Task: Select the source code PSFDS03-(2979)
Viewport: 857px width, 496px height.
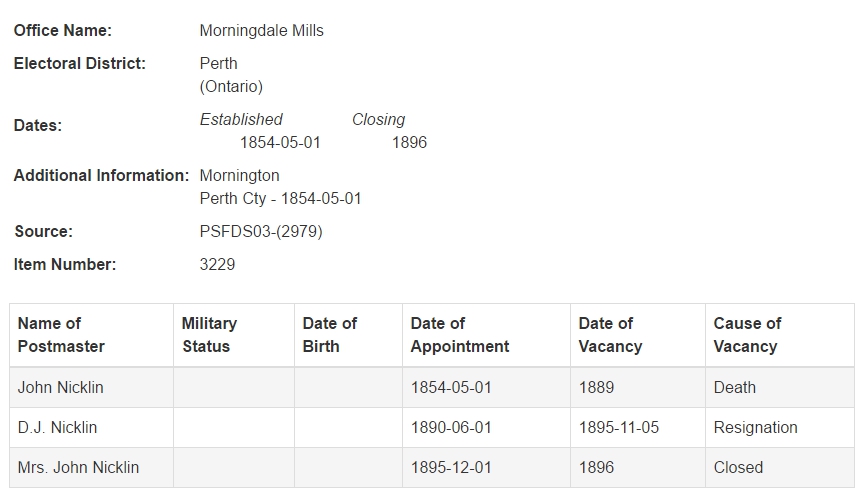Action: (x=261, y=232)
